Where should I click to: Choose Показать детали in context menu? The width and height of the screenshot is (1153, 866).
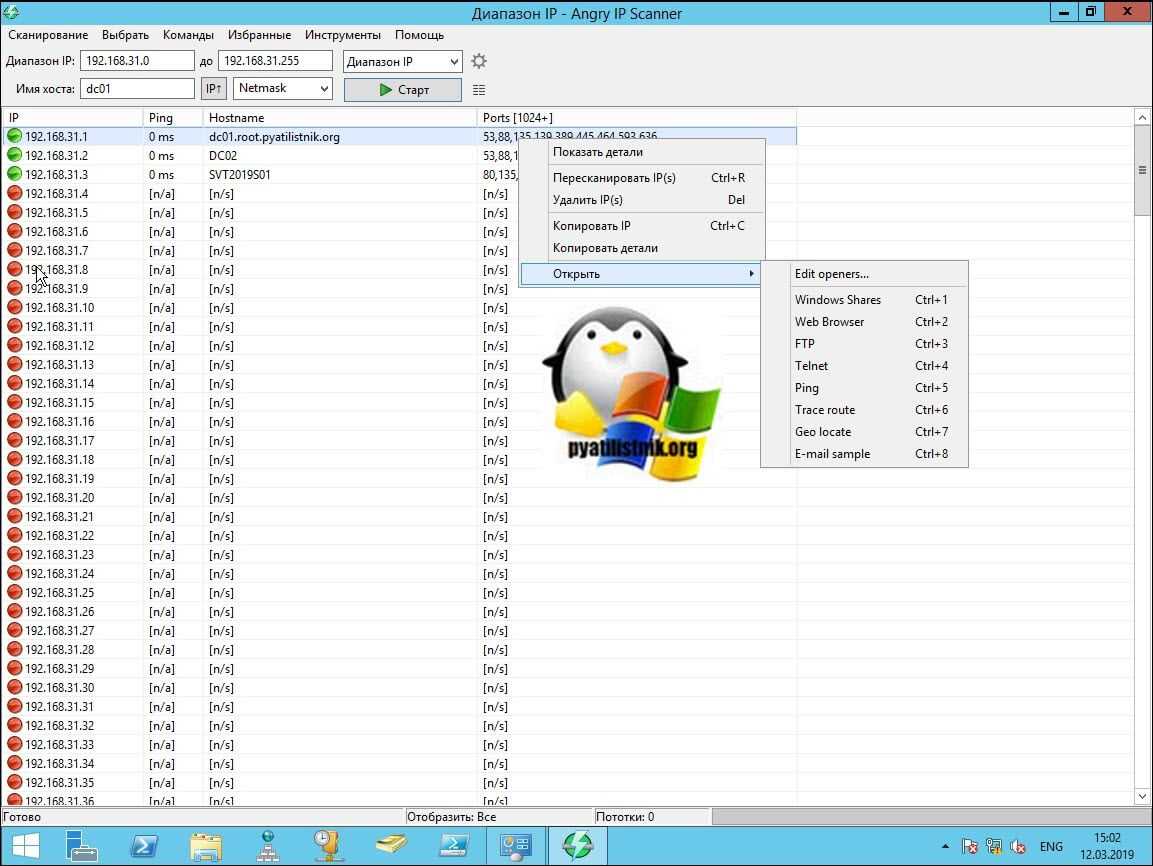pyautogui.click(x=598, y=152)
